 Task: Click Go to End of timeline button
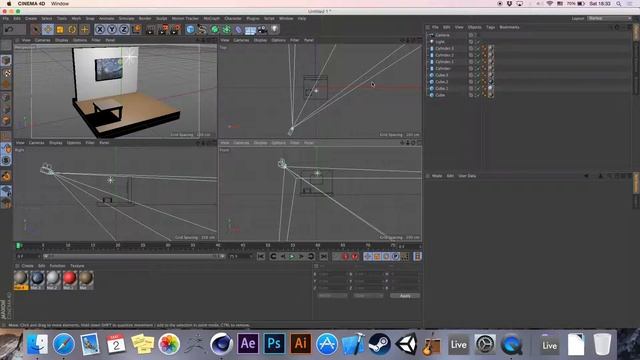coord(323,256)
